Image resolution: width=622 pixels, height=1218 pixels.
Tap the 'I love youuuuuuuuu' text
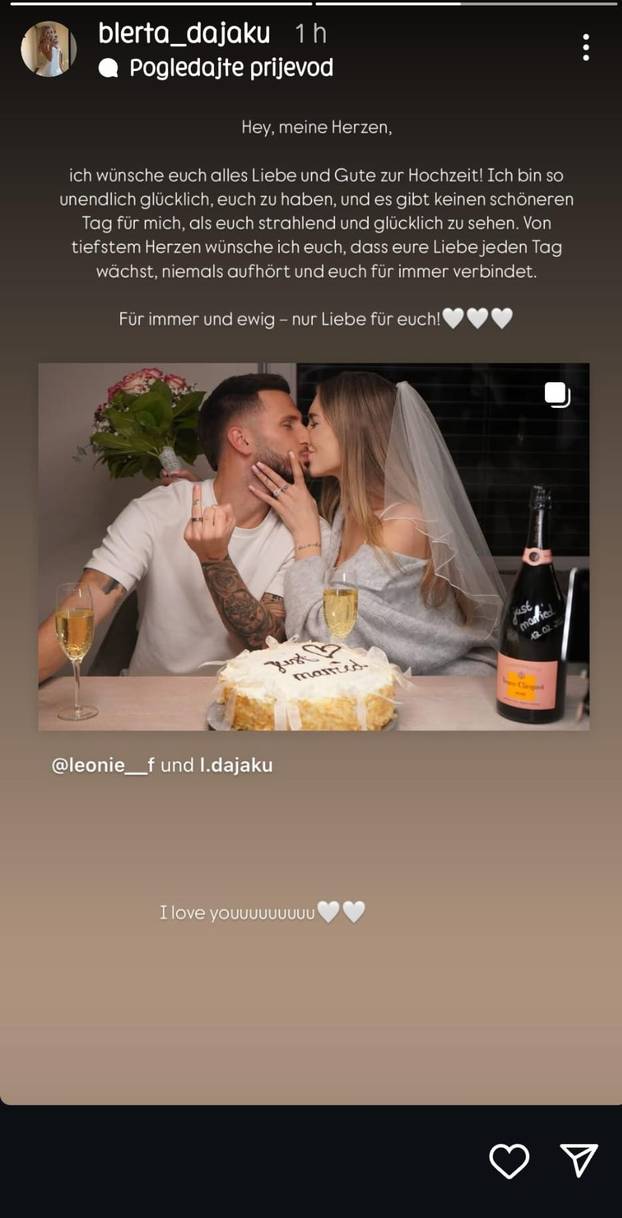(237, 913)
